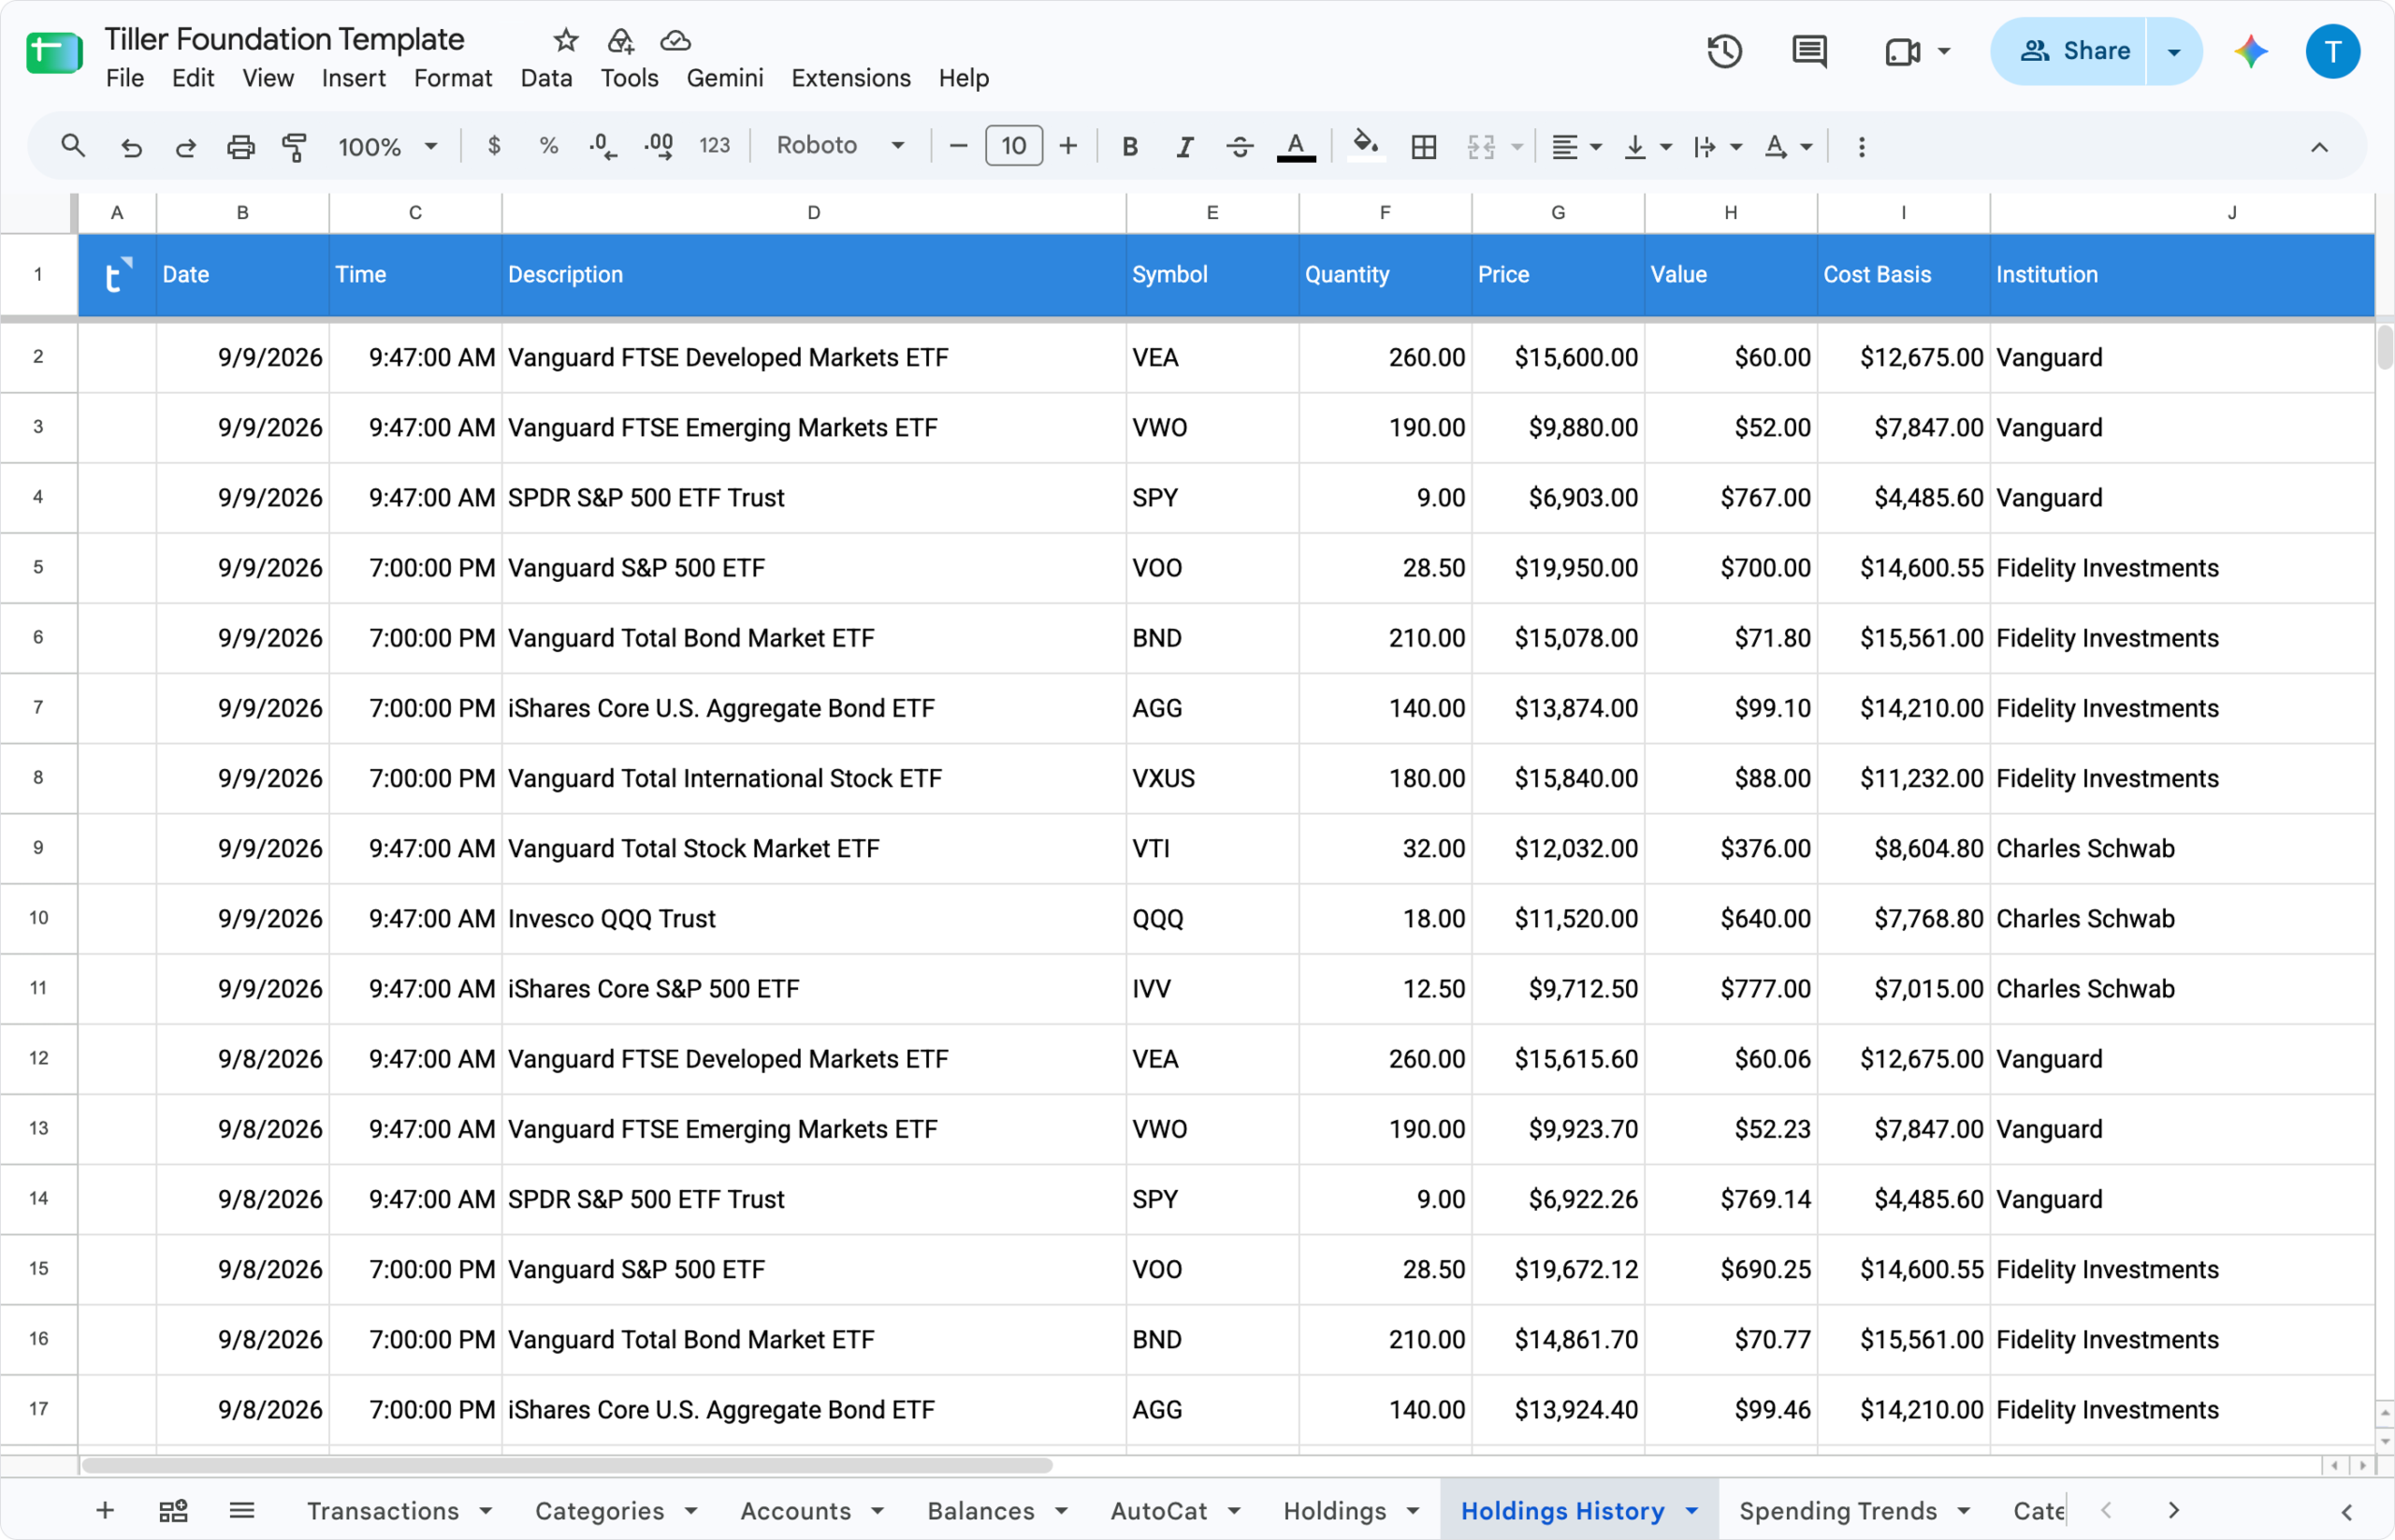2395x1540 pixels.
Task: Open the Roboto font dropdown
Action: (840, 146)
